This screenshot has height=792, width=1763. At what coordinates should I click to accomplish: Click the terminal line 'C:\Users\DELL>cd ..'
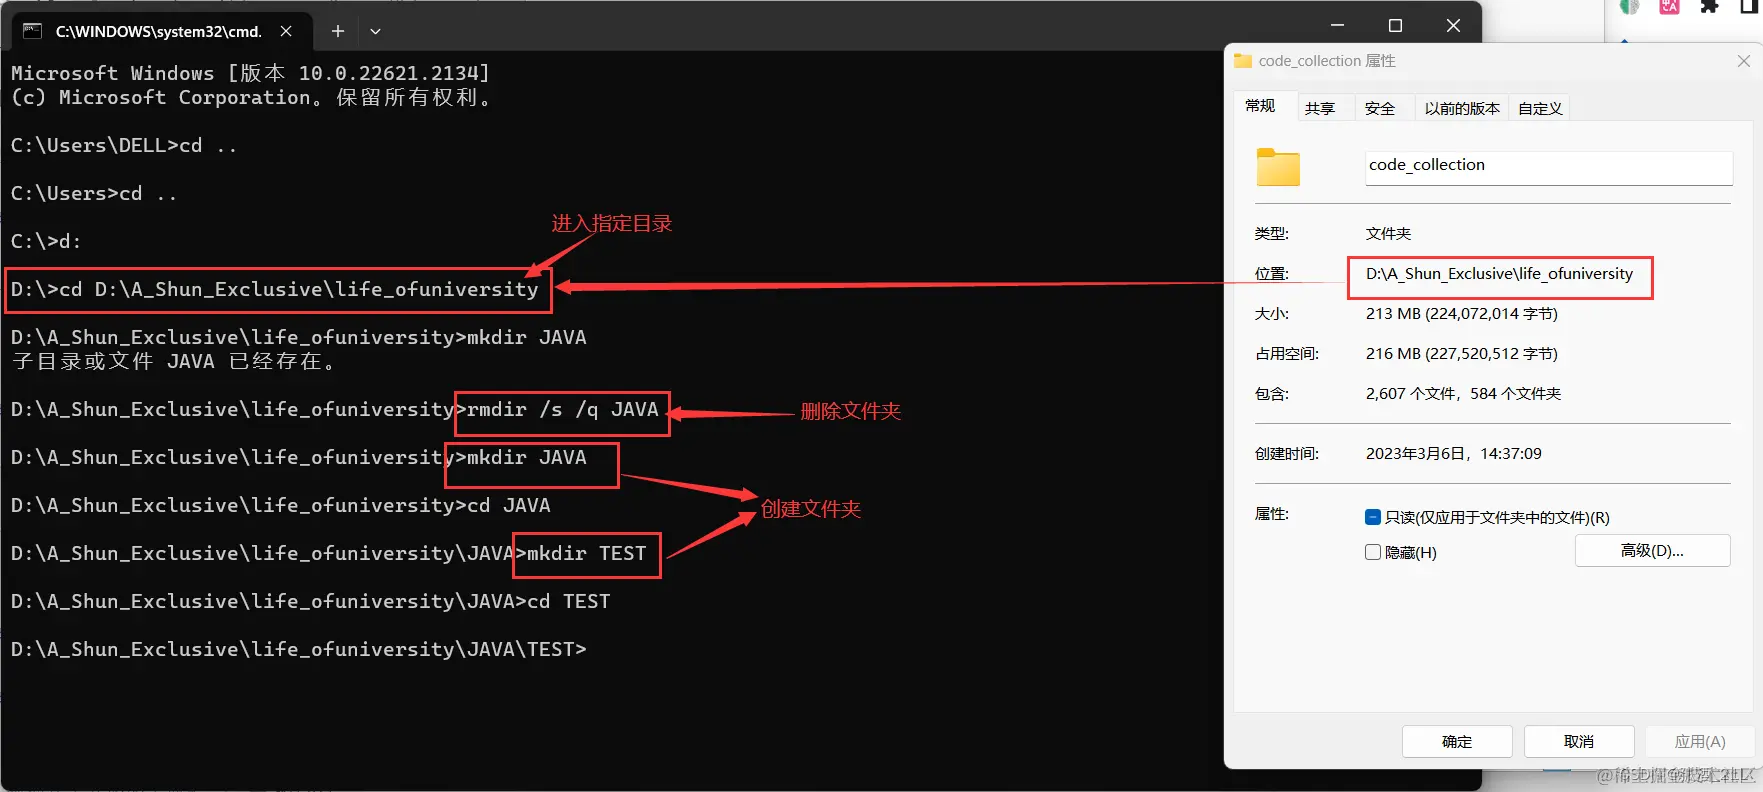tap(124, 145)
